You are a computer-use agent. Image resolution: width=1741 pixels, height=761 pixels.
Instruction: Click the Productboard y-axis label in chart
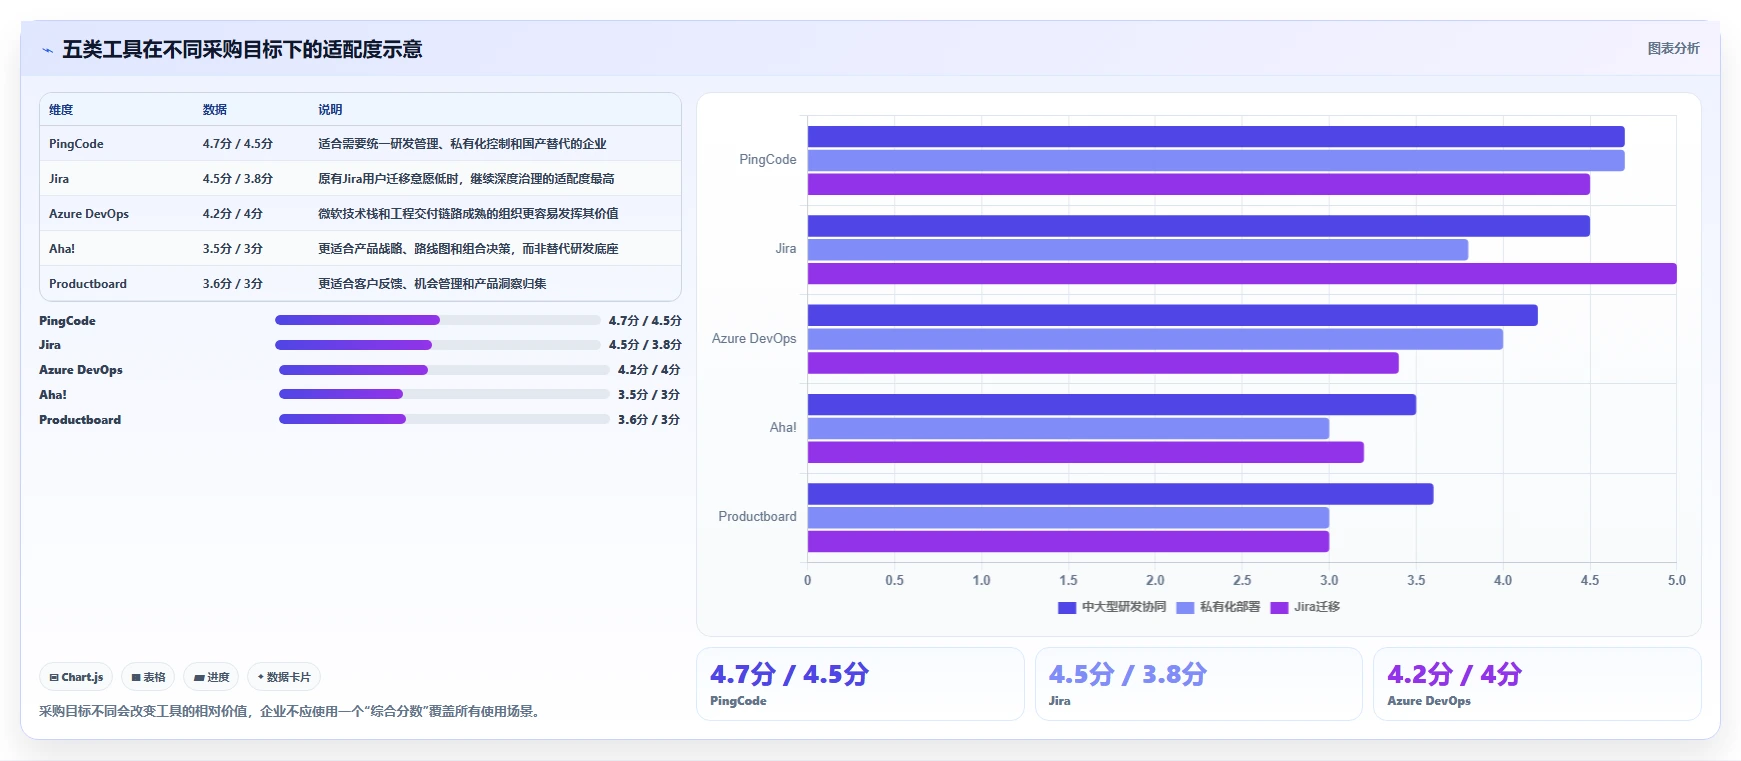[757, 517]
